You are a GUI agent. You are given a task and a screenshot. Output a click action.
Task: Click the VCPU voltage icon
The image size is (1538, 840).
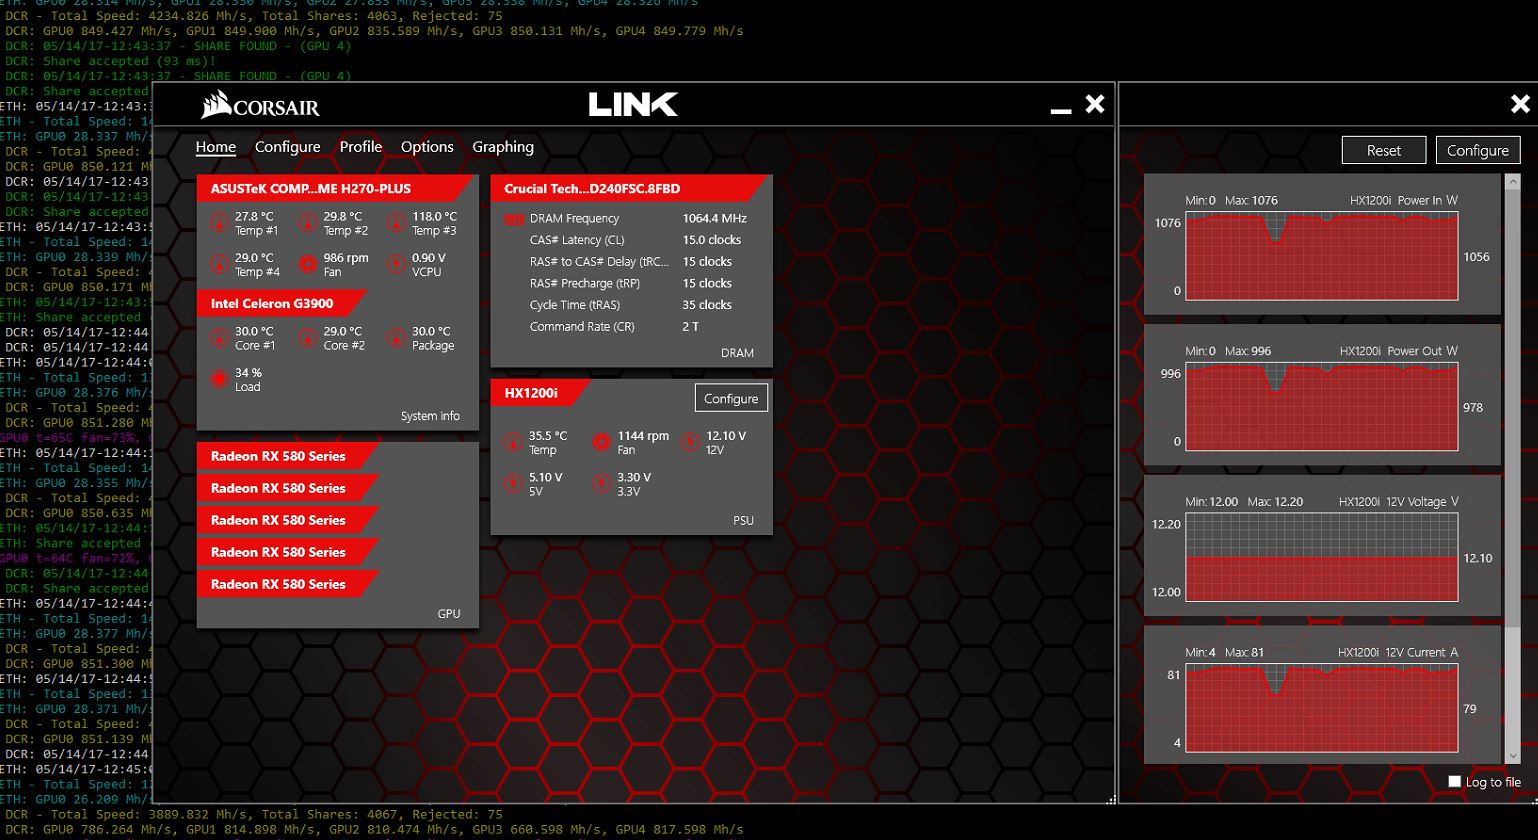coord(397,264)
